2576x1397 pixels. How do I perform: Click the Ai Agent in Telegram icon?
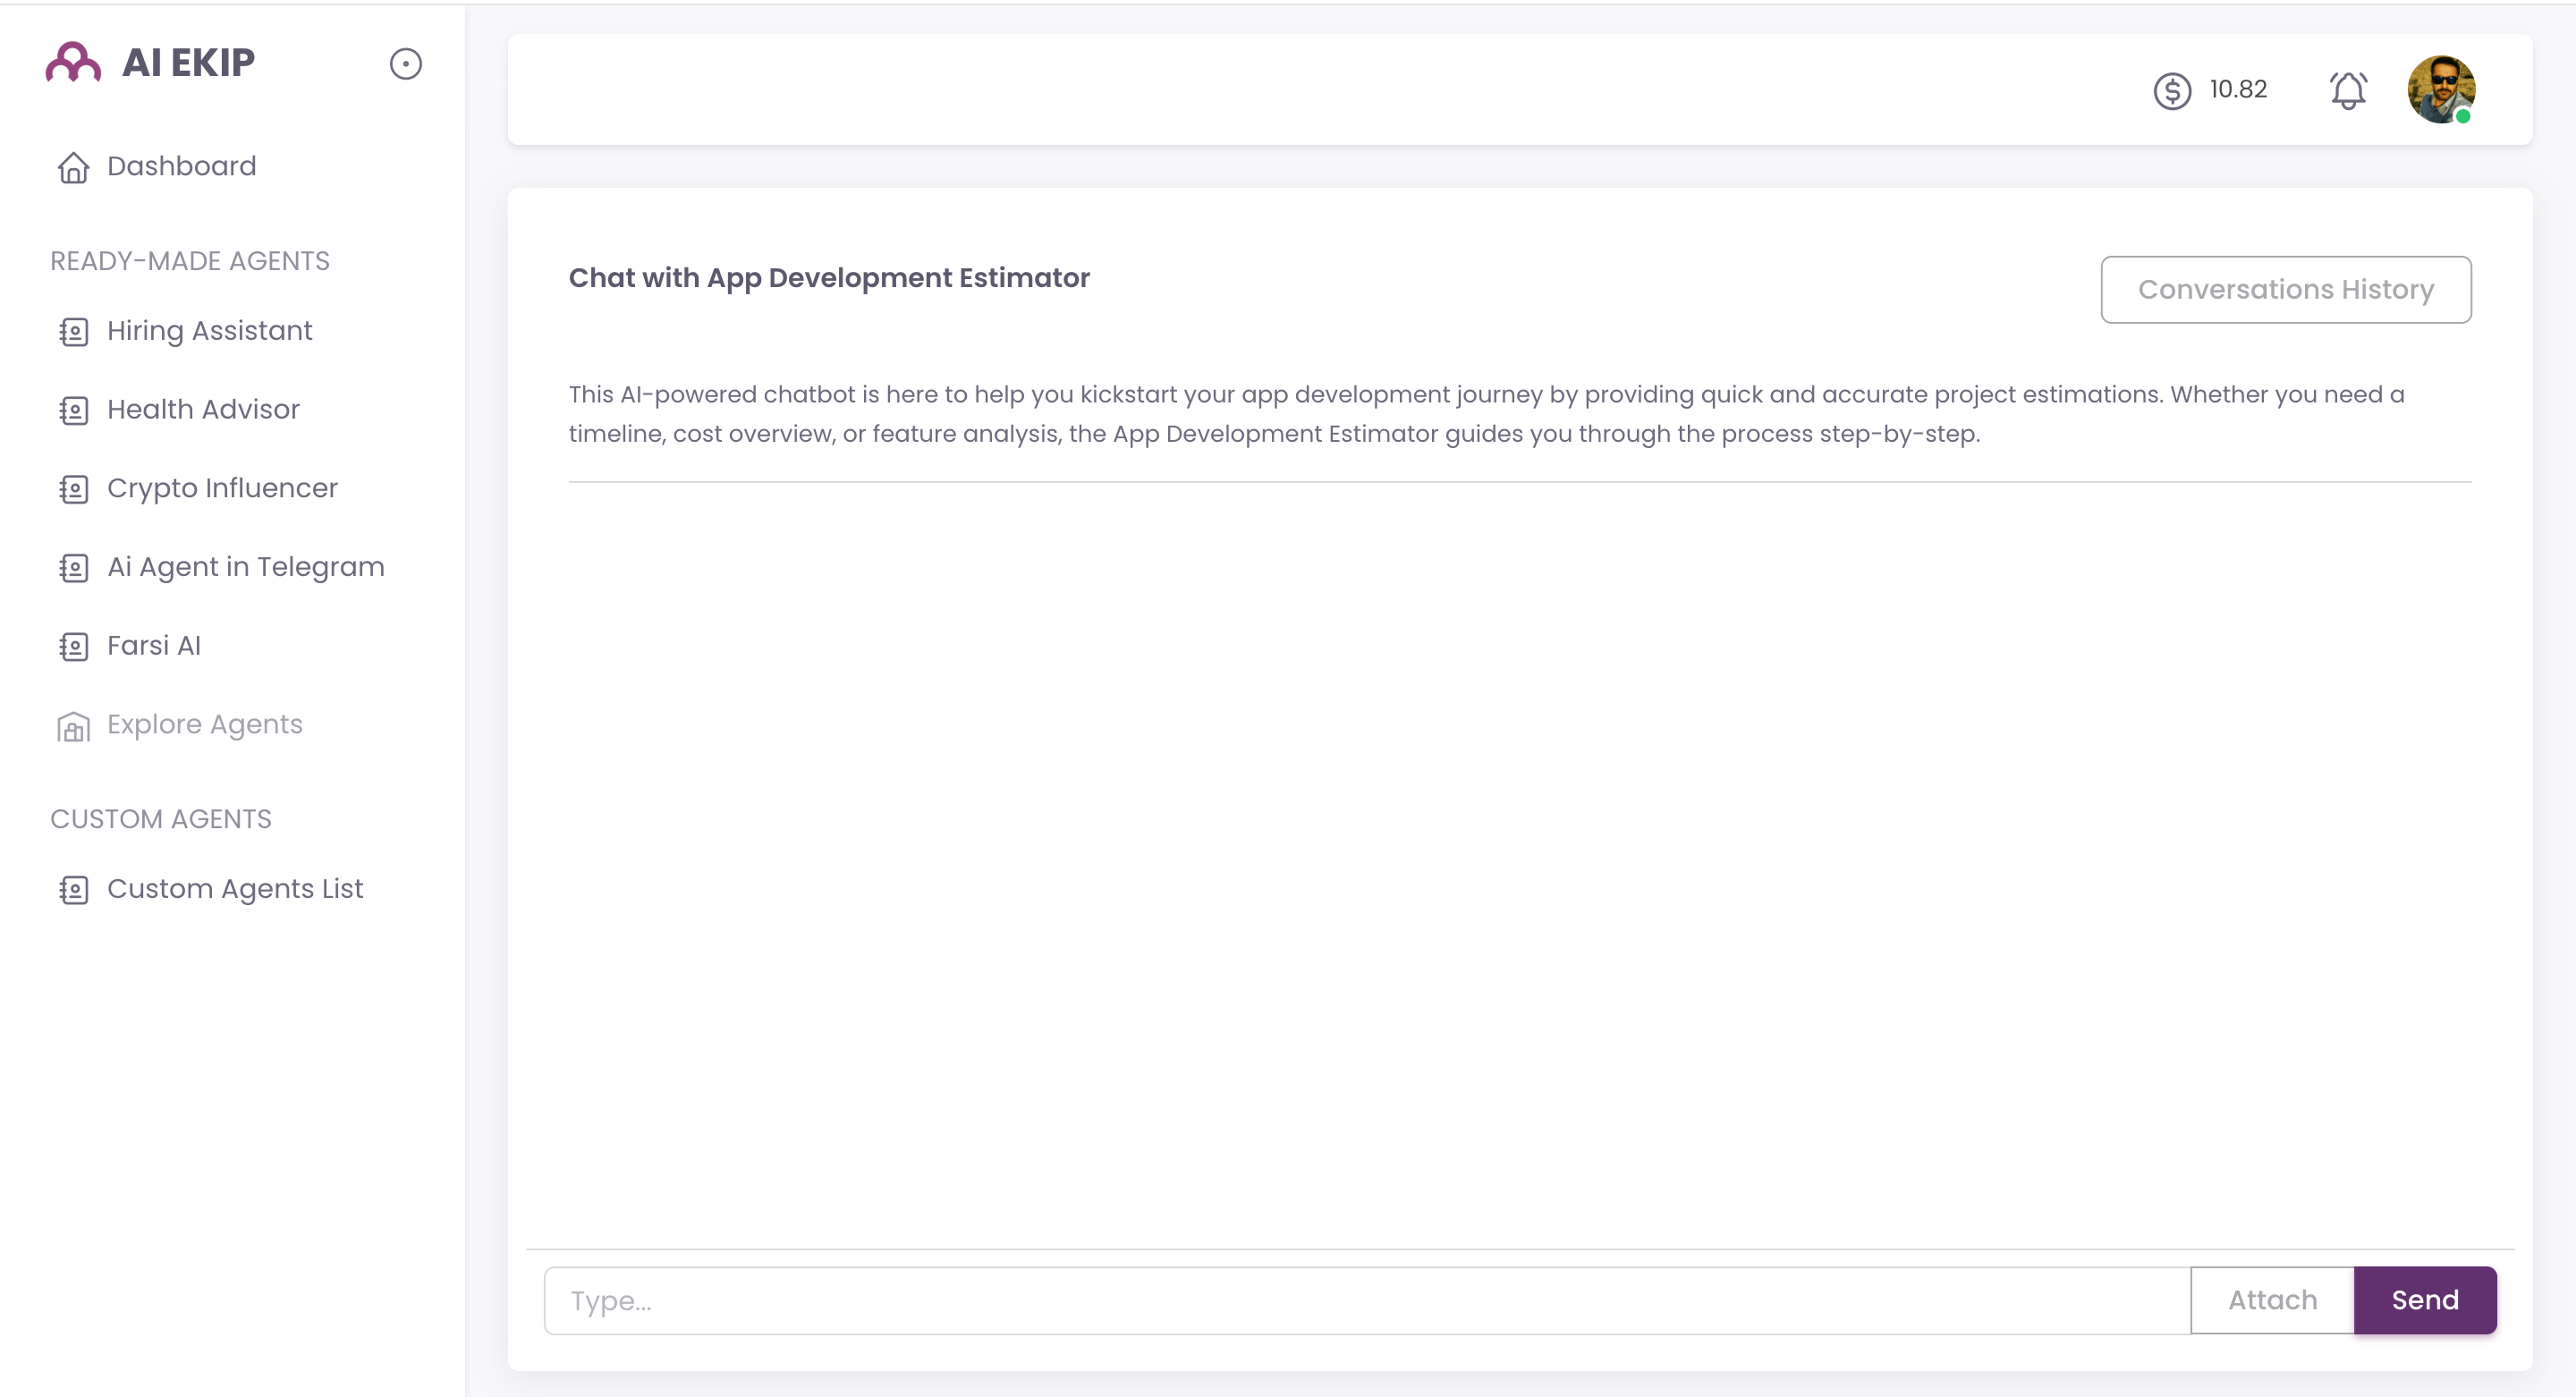click(x=73, y=568)
